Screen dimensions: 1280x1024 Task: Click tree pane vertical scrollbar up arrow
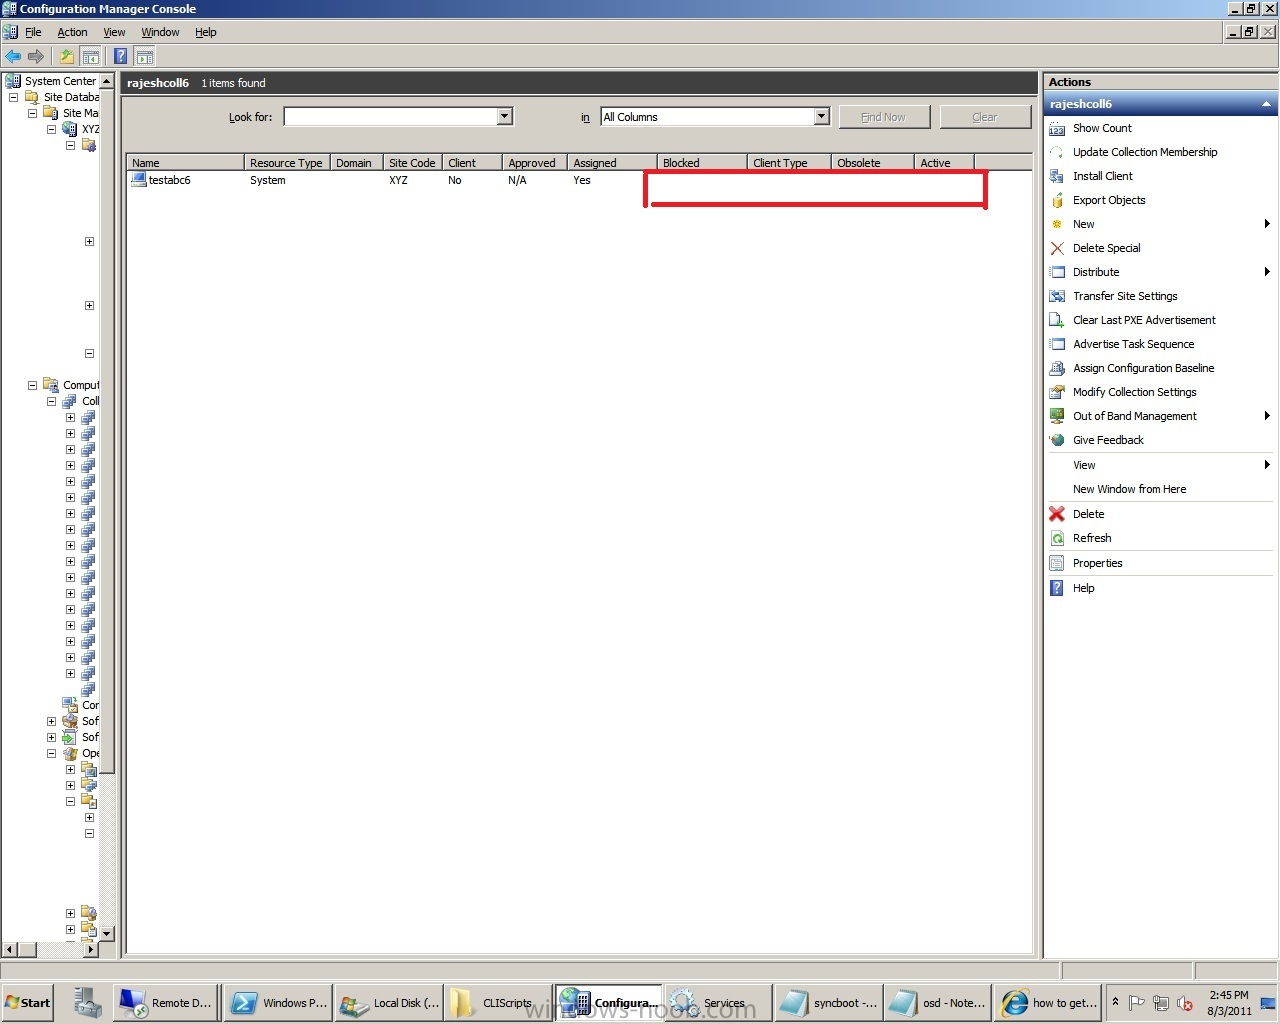tap(107, 81)
